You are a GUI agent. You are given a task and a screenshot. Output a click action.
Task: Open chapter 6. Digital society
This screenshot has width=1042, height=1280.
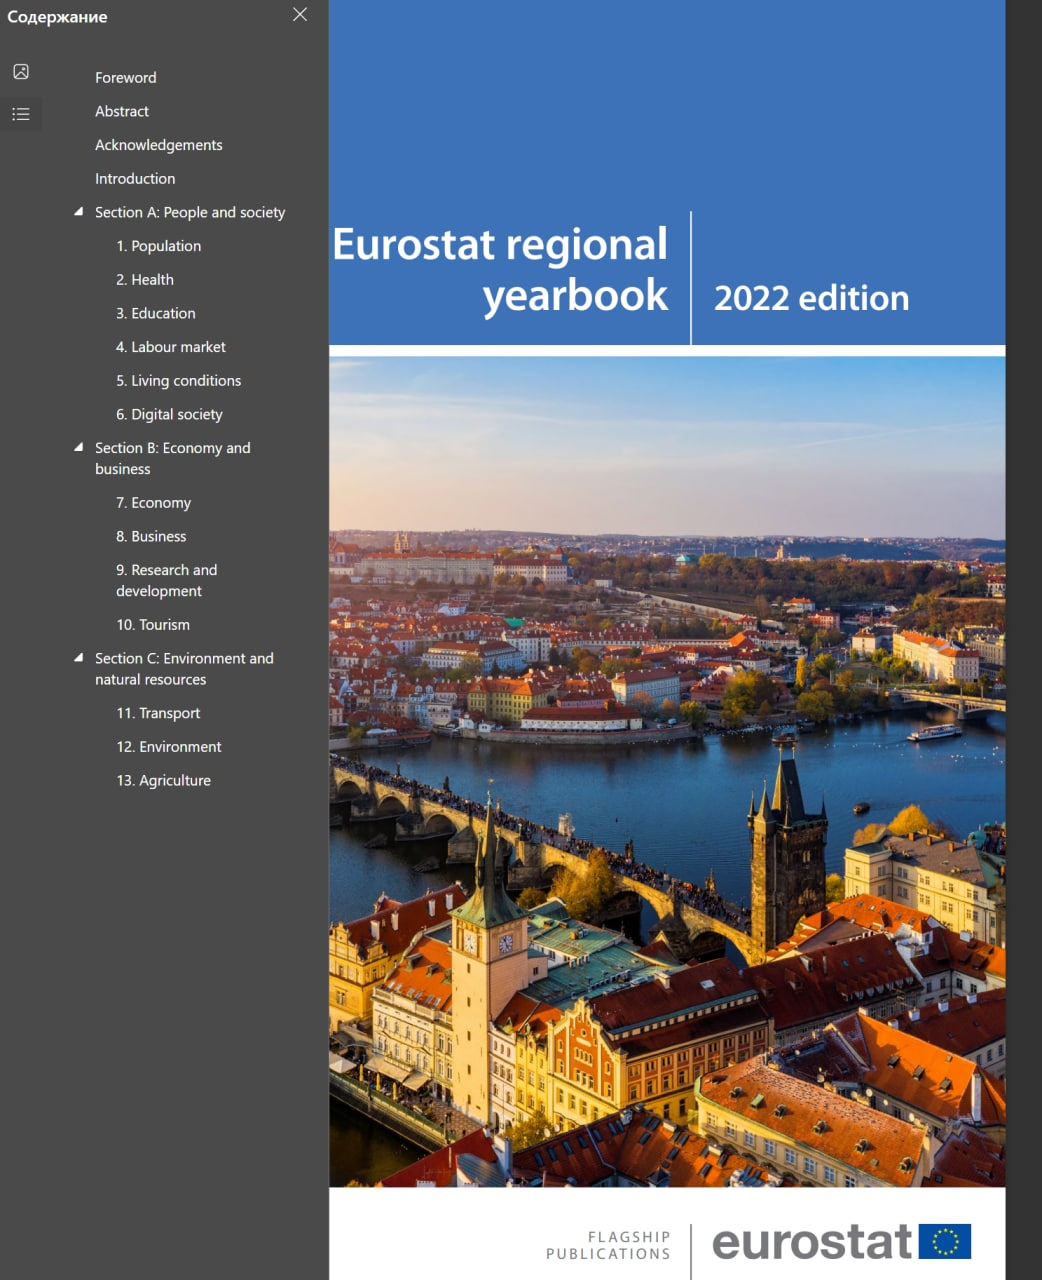point(169,414)
